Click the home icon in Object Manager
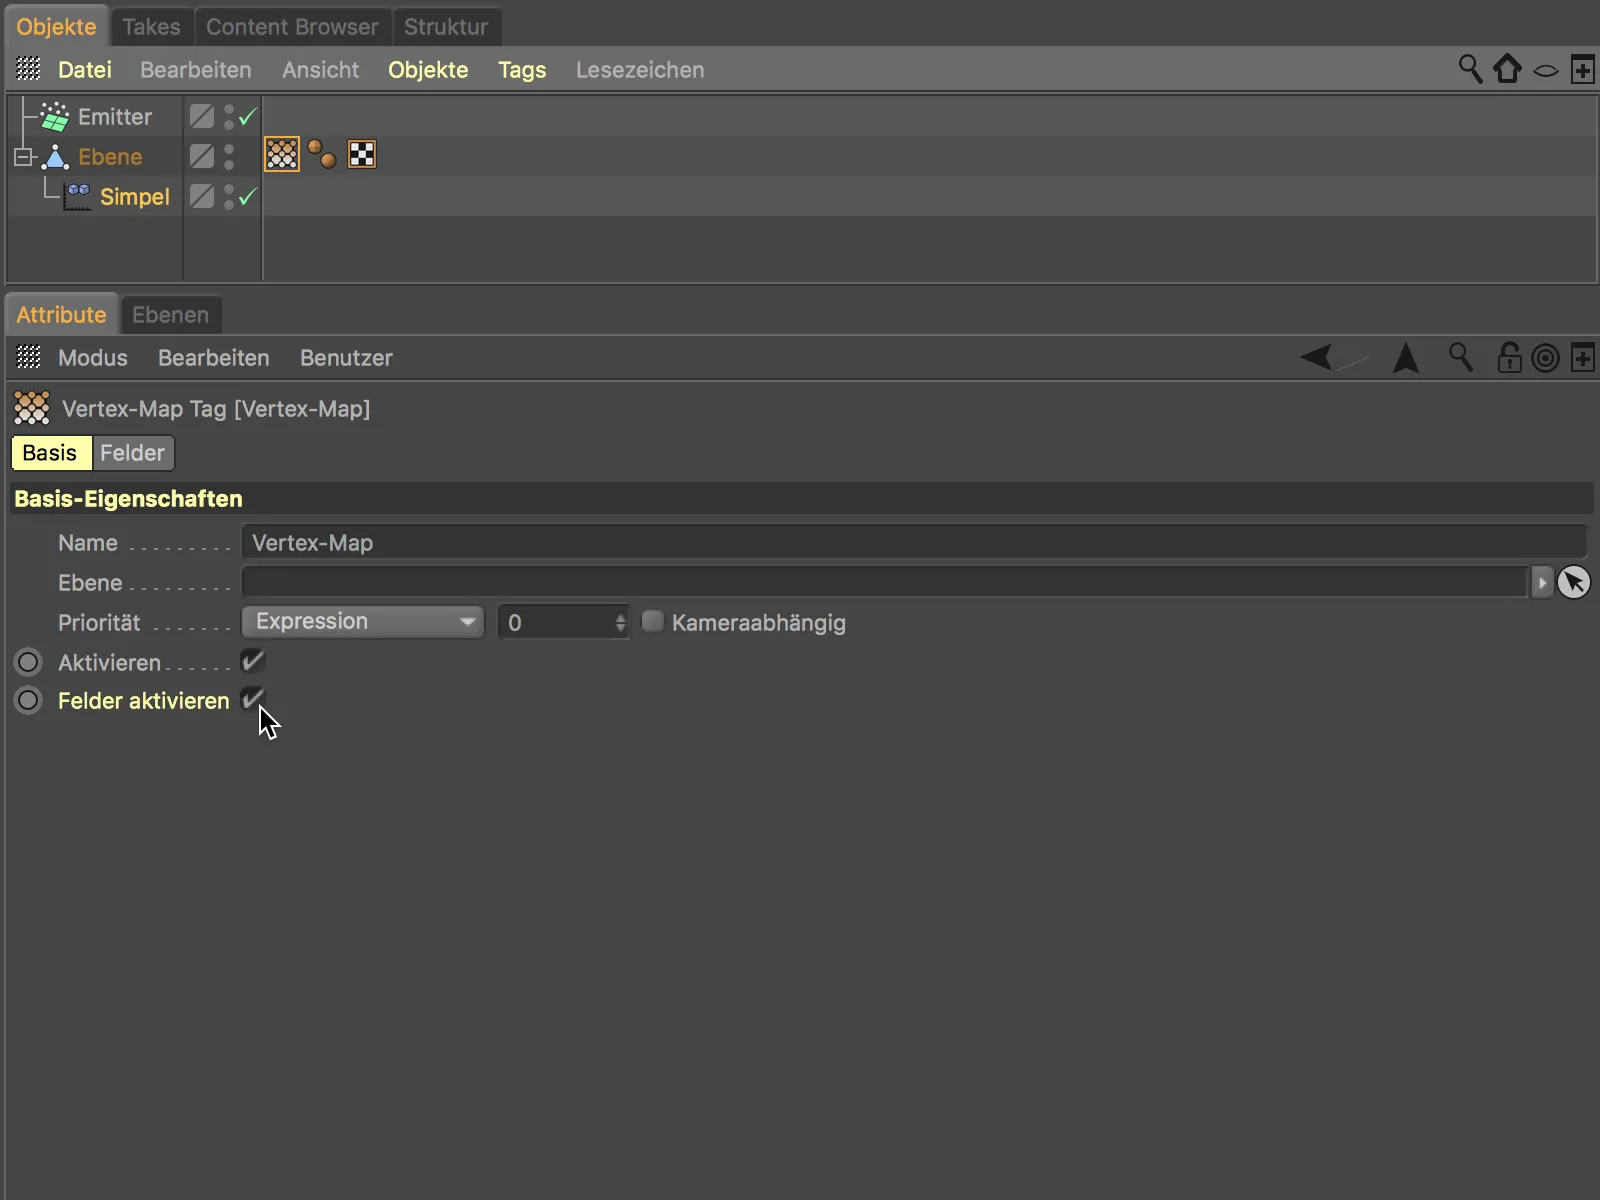Viewport: 1600px width, 1200px height. (1507, 69)
